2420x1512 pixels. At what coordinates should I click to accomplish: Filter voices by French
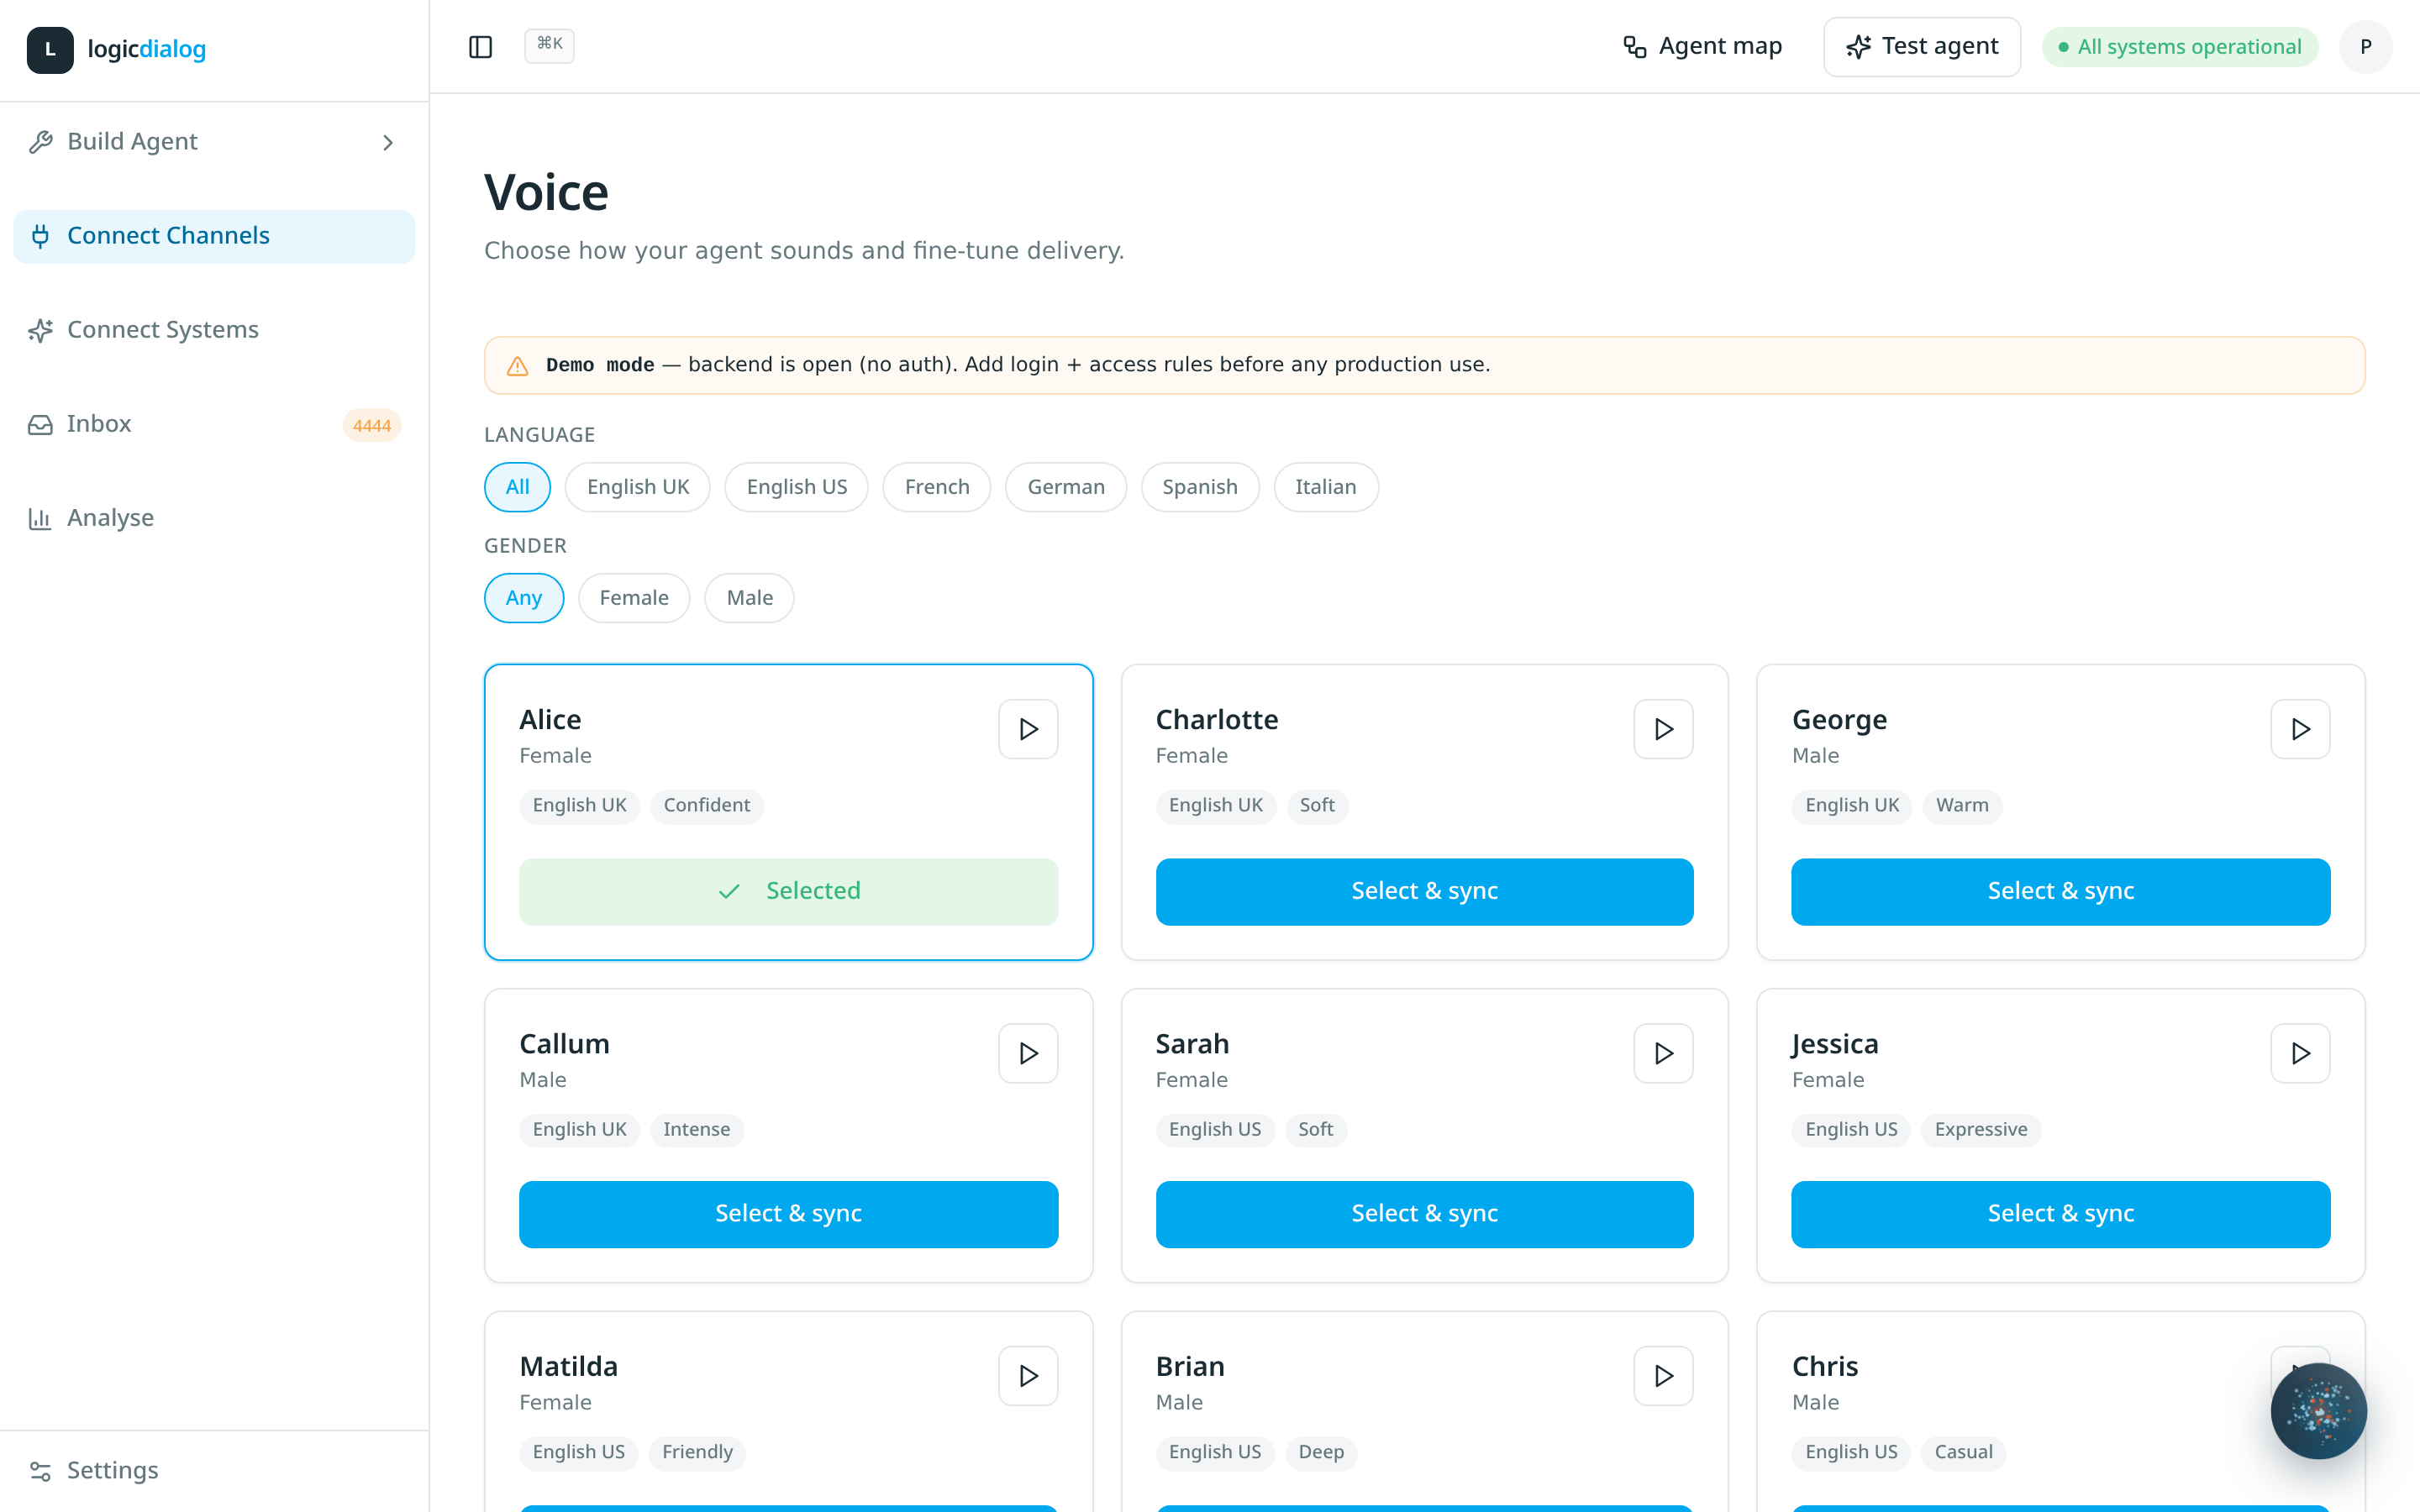pyautogui.click(x=937, y=487)
